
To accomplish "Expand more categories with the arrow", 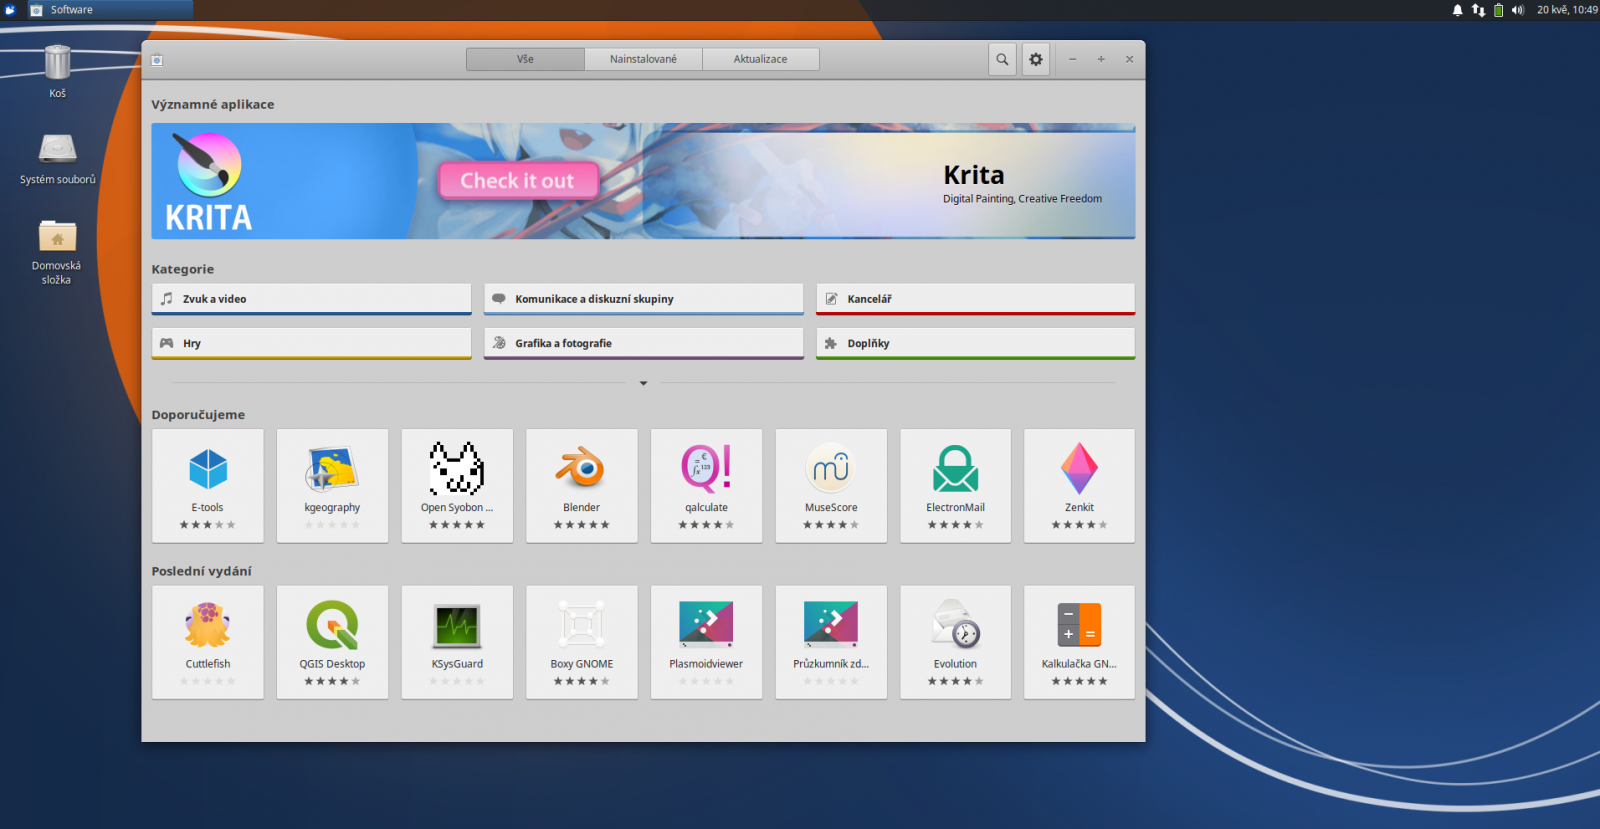I will point(643,383).
